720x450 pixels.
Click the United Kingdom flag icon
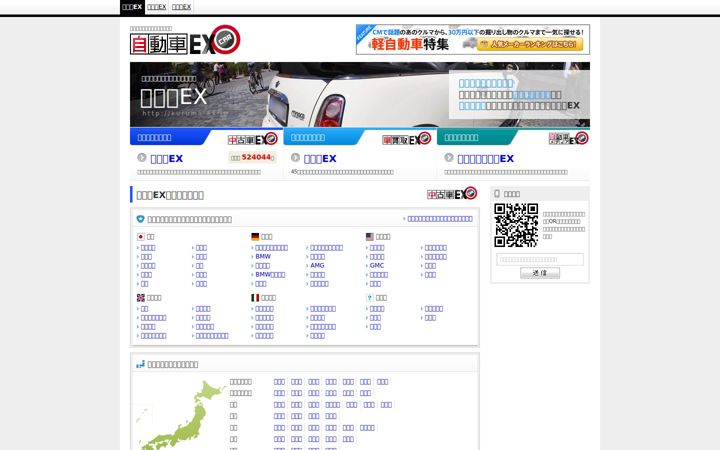(141, 298)
